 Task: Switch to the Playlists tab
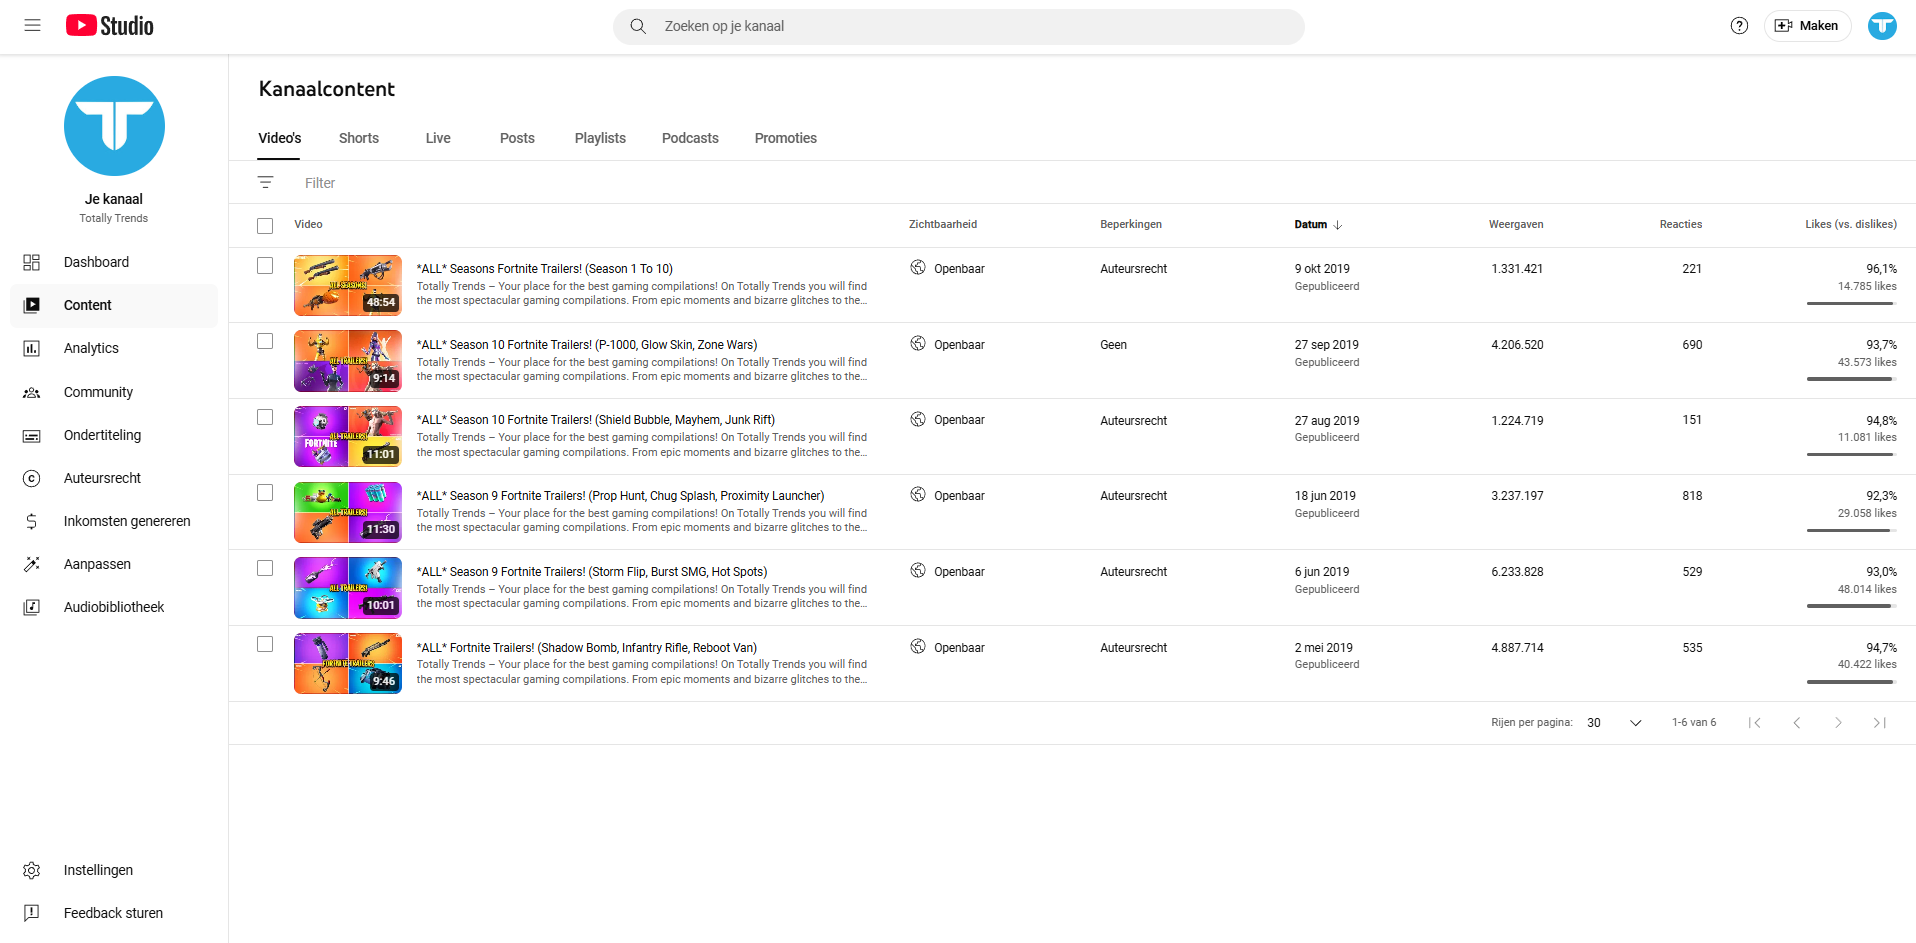600,138
